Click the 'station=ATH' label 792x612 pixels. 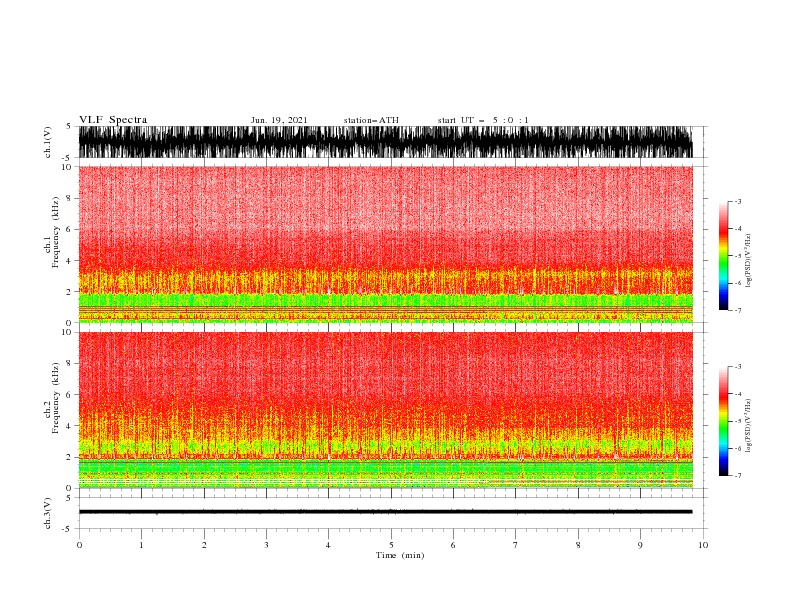point(371,120)
